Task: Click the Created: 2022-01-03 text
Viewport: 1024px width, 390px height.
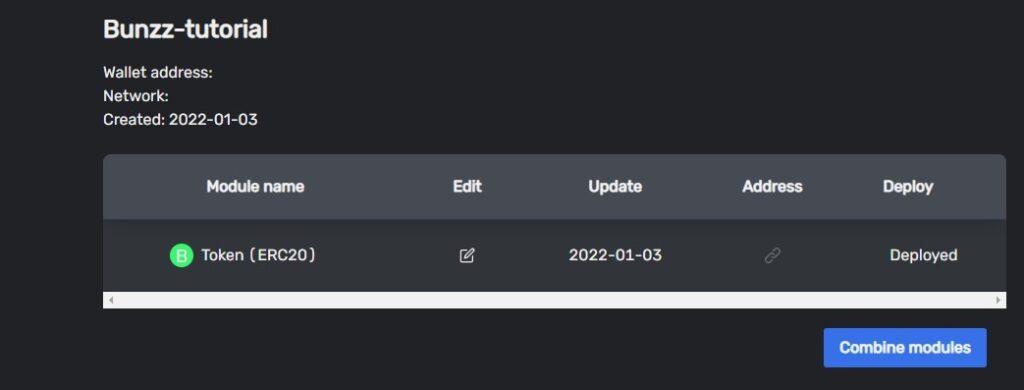Action: pos(180,120)
